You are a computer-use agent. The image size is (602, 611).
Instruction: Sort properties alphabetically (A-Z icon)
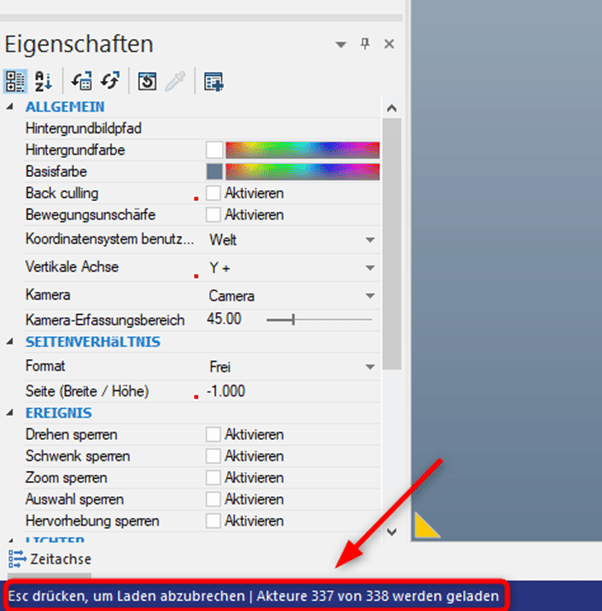tap(43, 82)
